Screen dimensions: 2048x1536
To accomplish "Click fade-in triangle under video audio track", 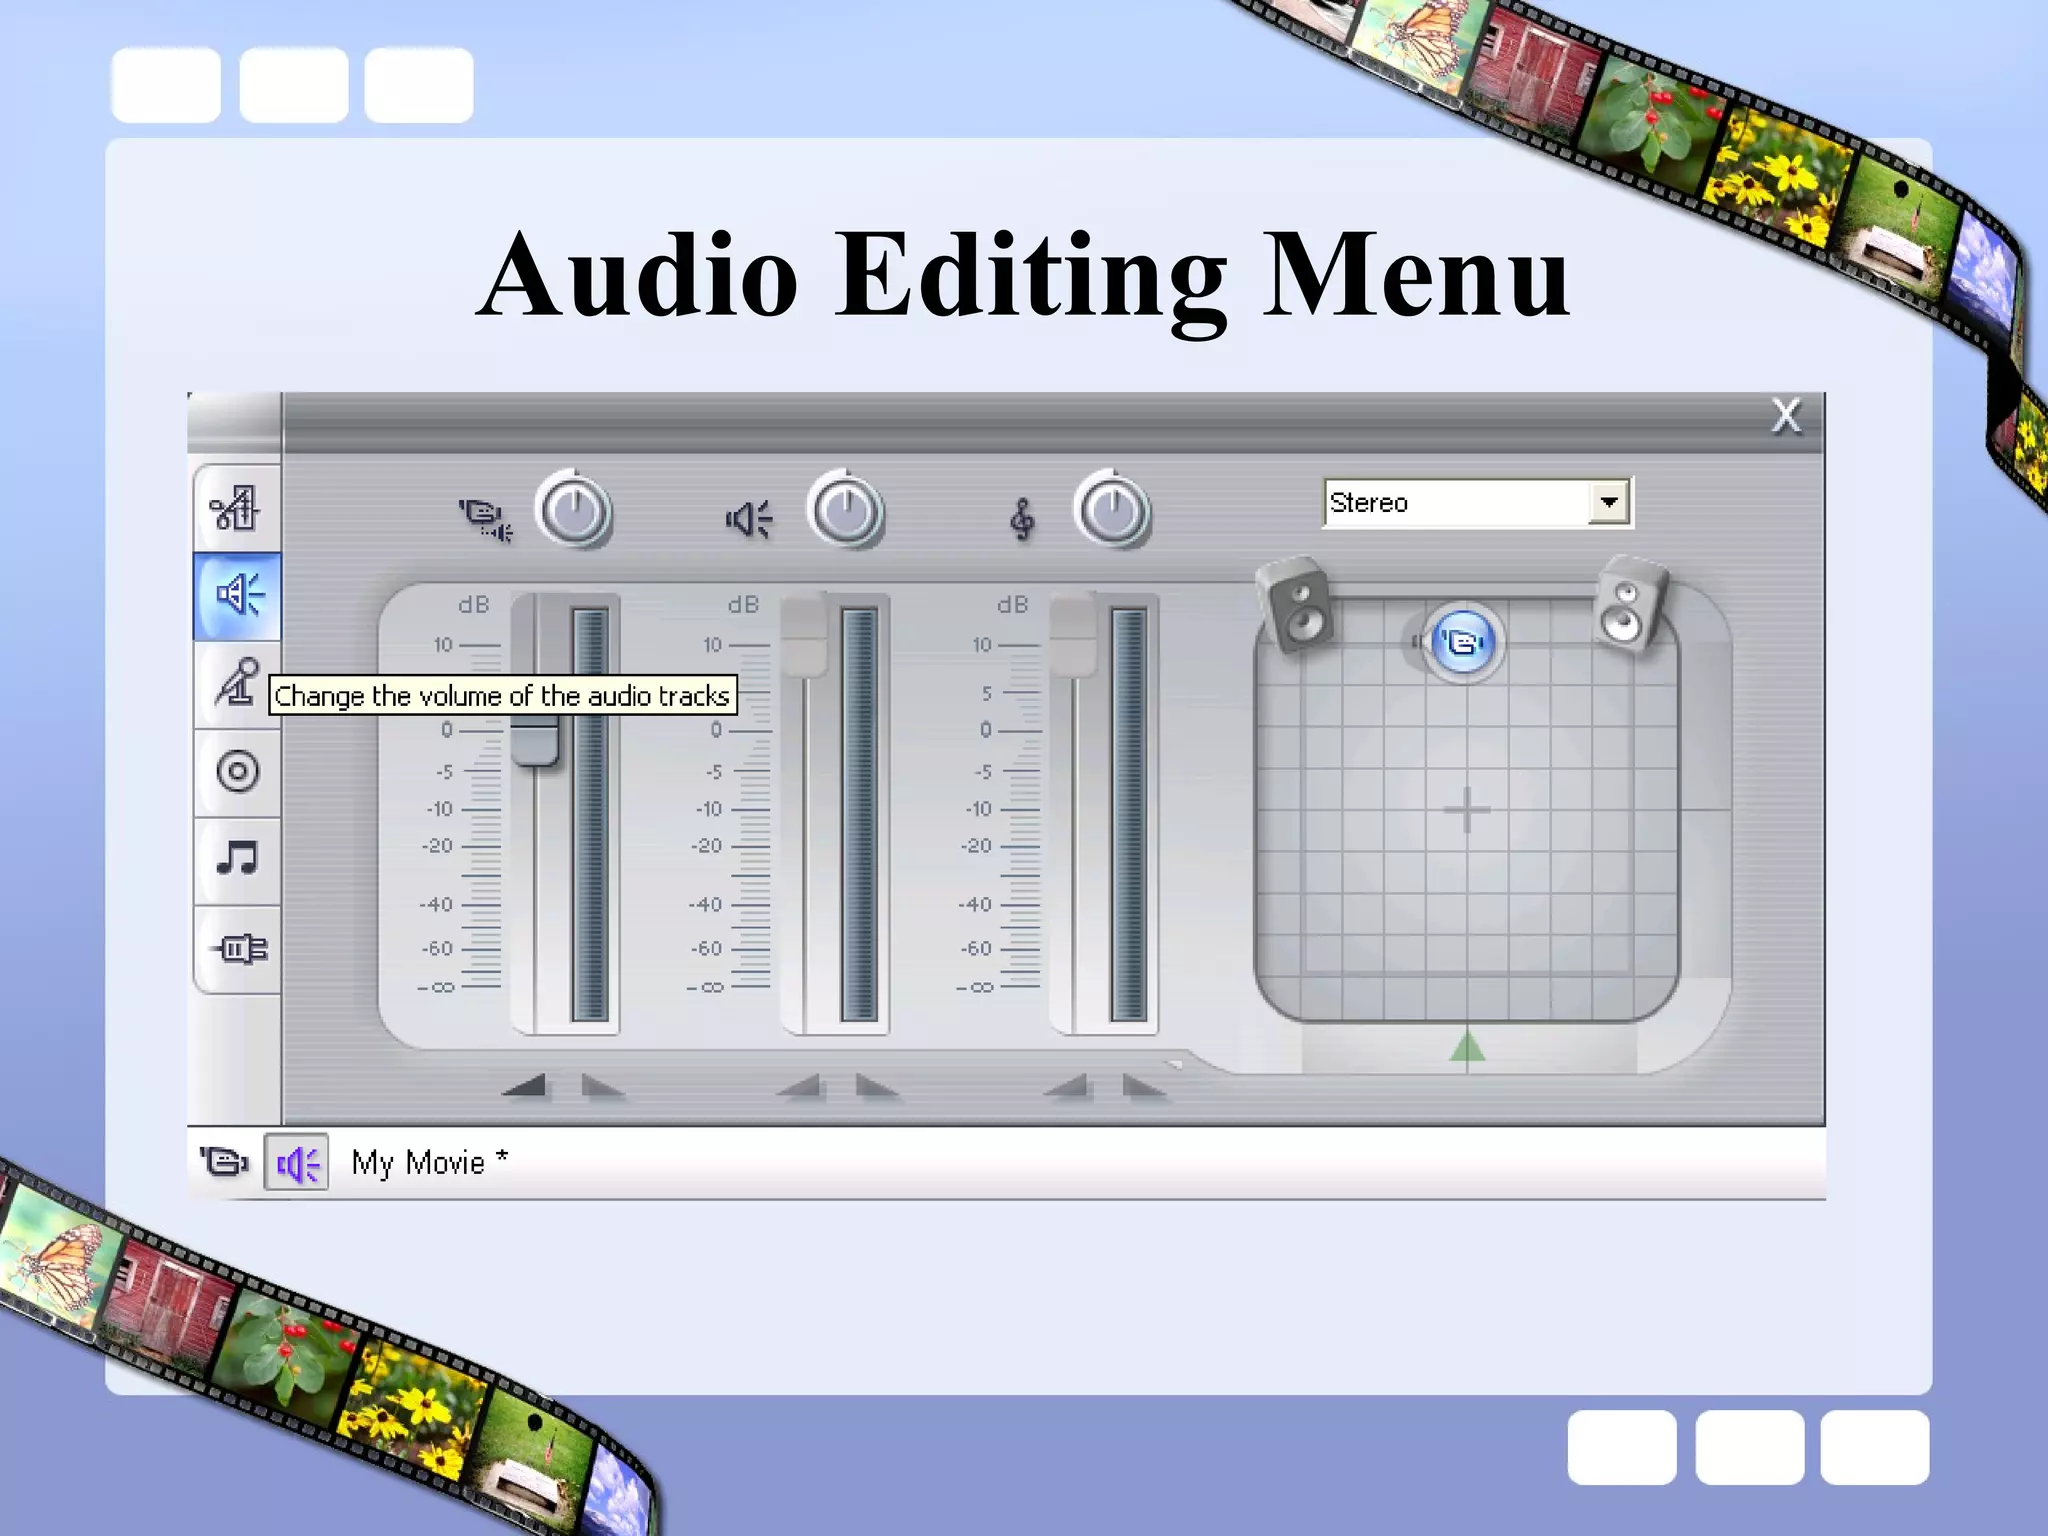I will tap(524, 1085).
